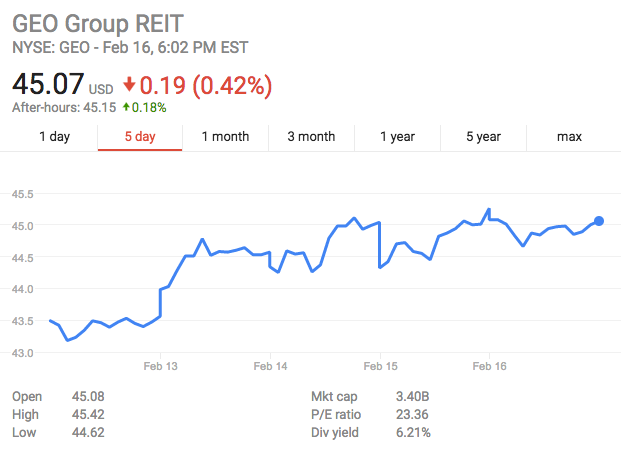Click the Mkt cap value 3.40B

click(413, 396)
